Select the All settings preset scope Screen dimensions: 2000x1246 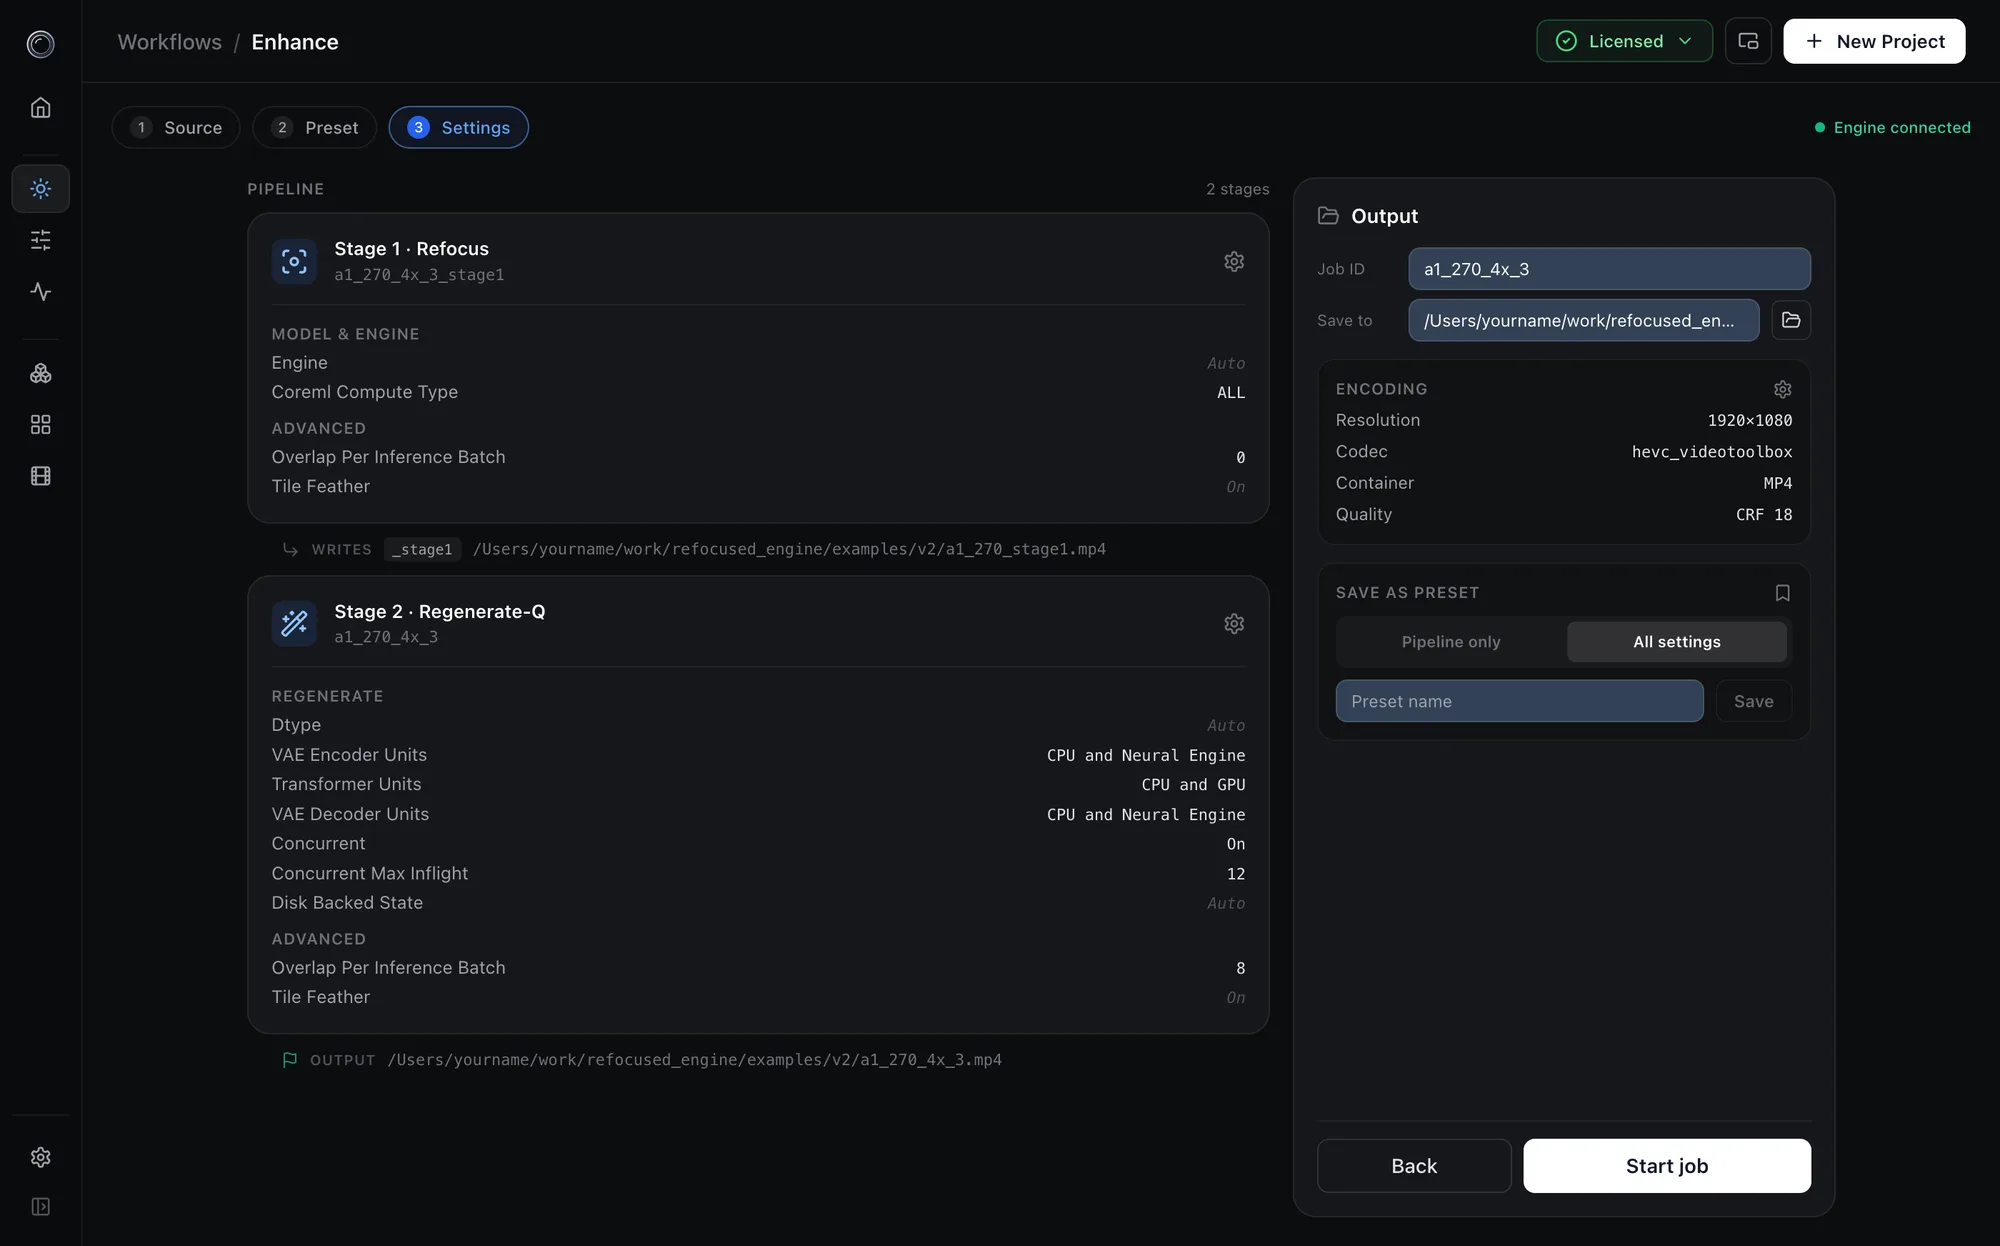[x=1677, y=642]
